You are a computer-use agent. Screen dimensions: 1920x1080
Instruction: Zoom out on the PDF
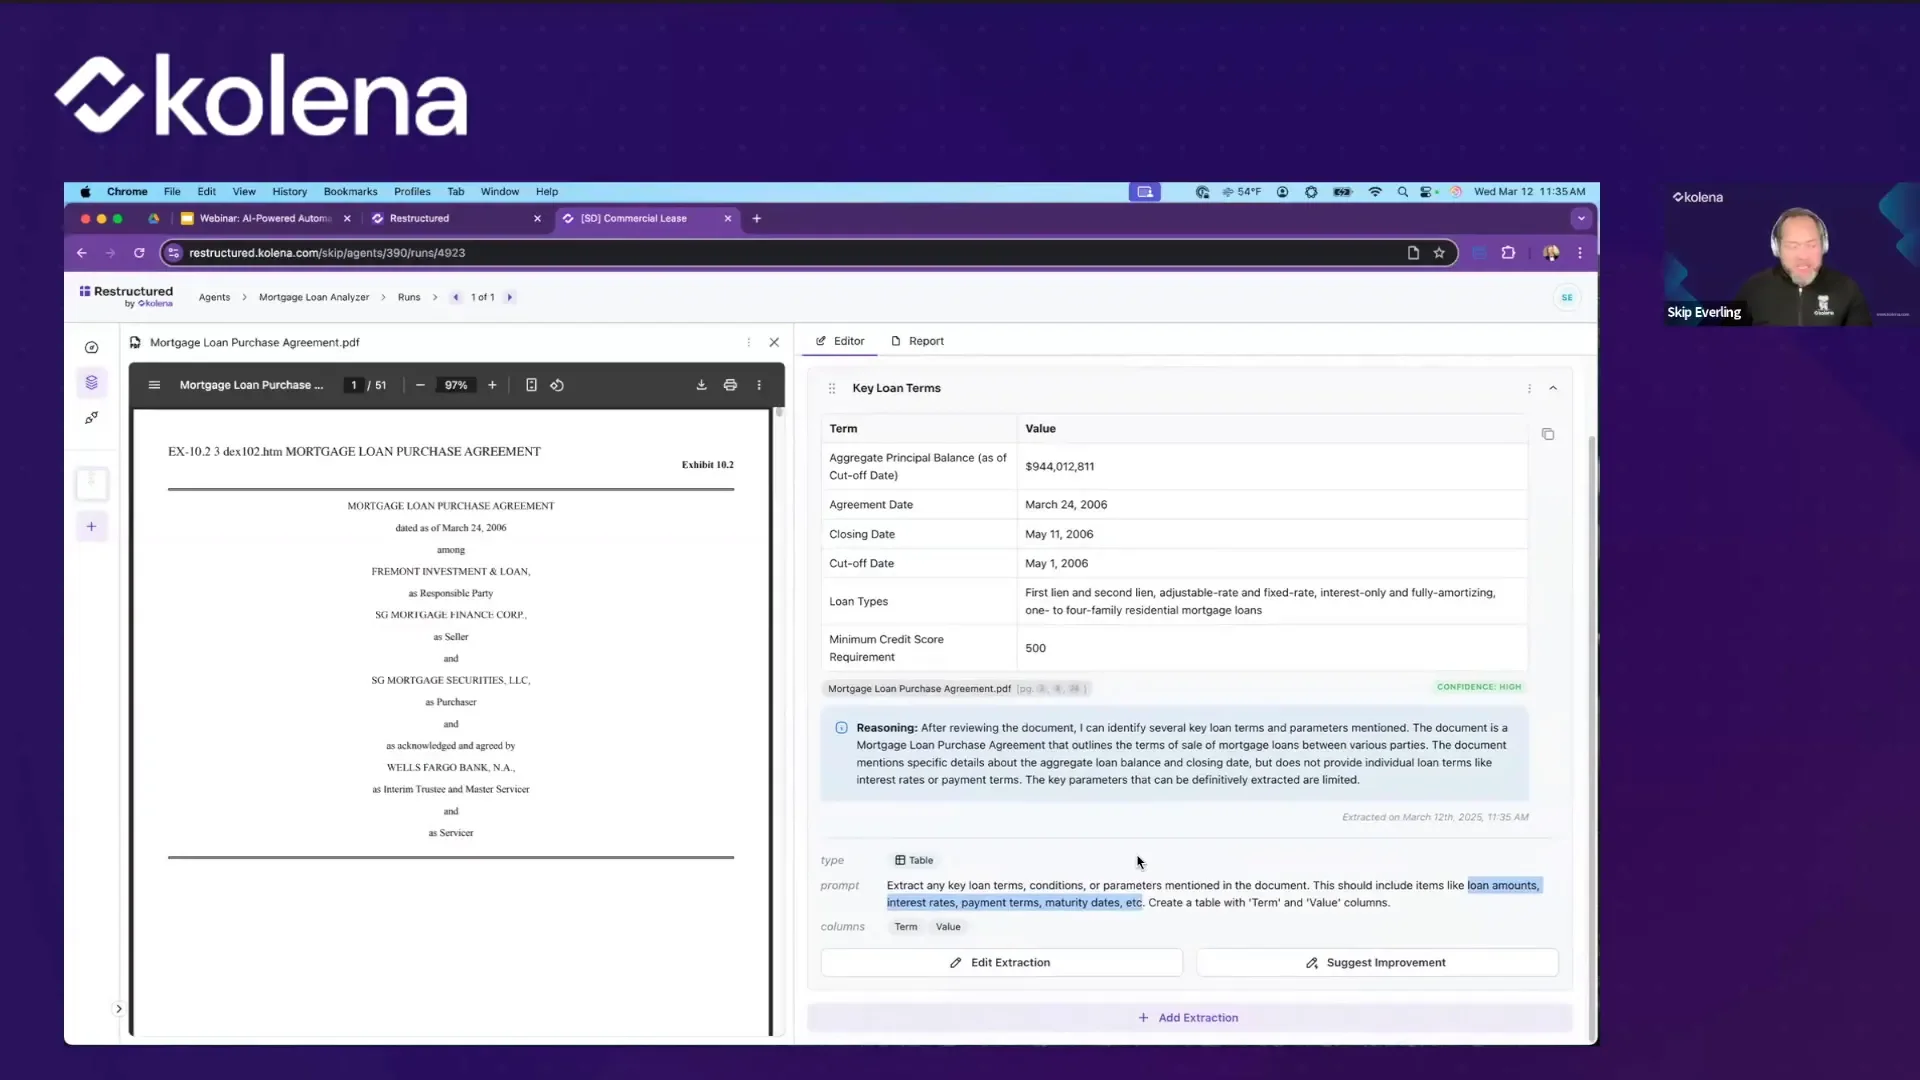point(420,385)
